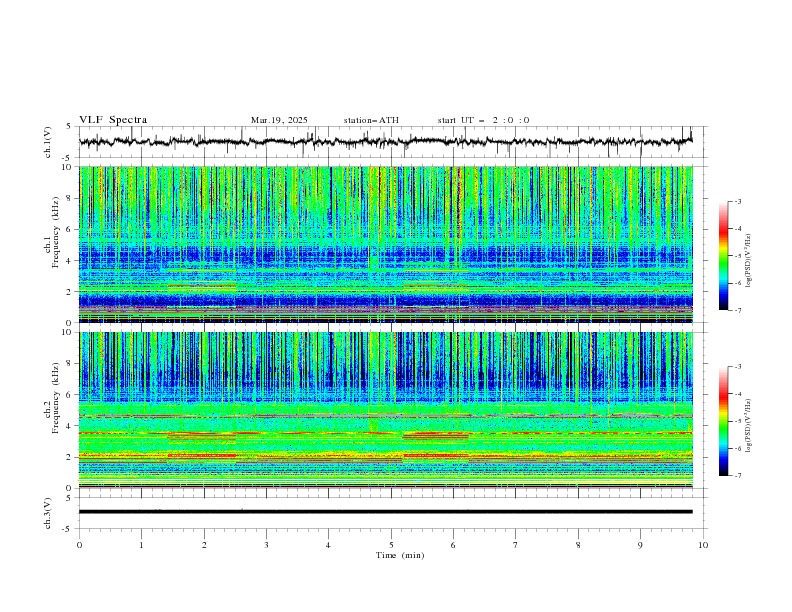792x612 pixels.
Task: Click the time axis tick label '10'
Action: click(703, 545)
